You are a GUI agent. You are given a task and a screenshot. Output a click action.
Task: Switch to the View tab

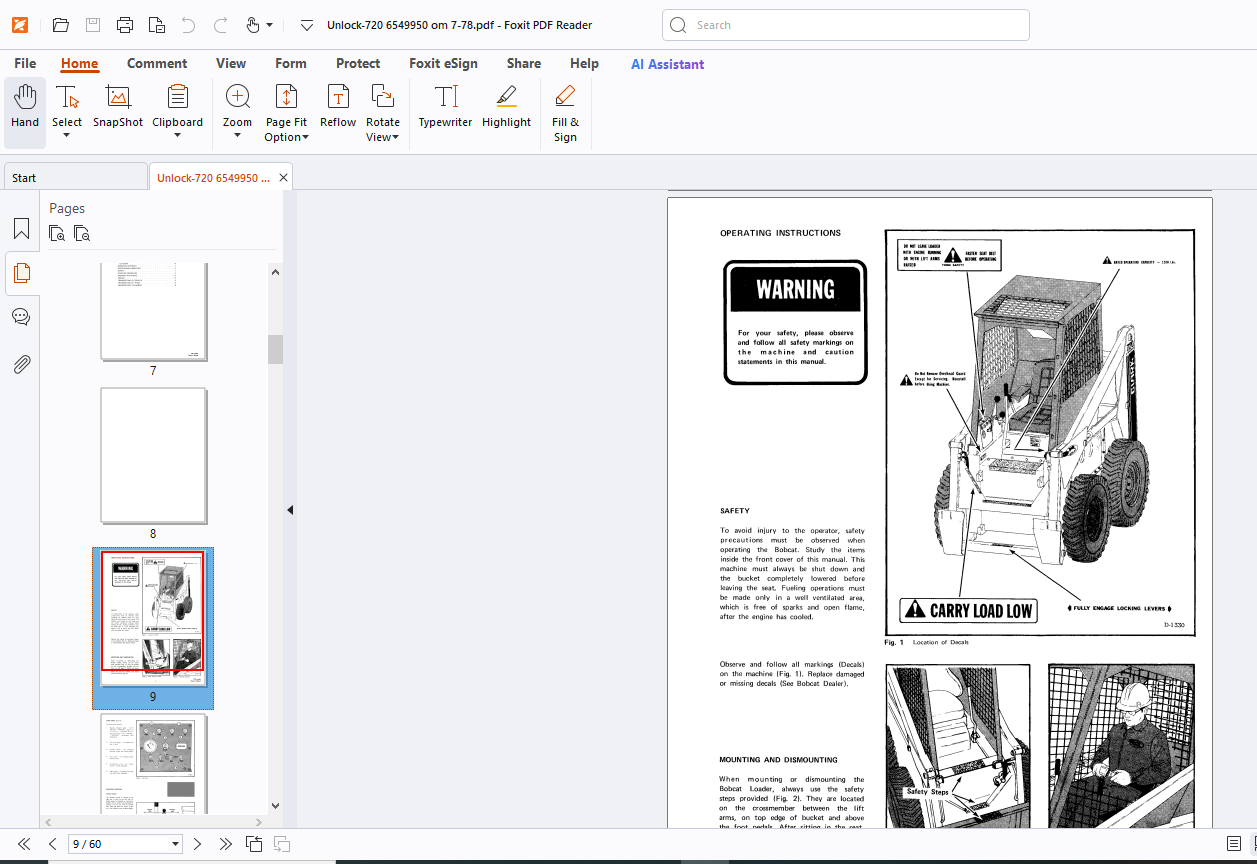tap(231, 63)
